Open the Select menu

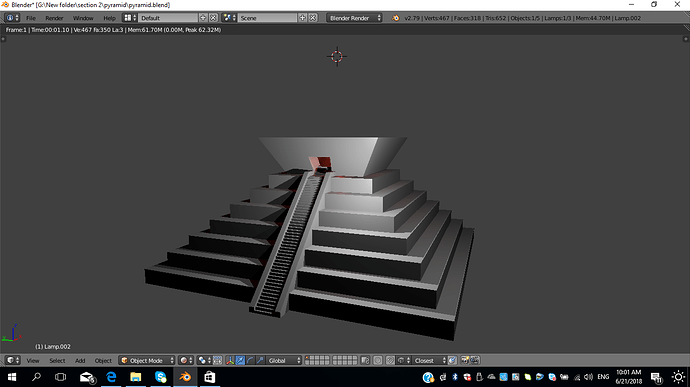click(57, 361)
